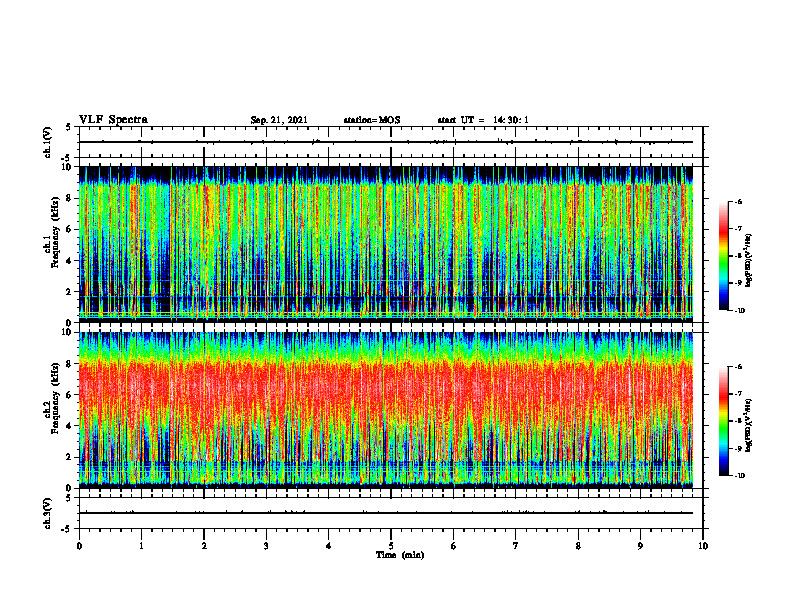Click the "ch.3(V)" waveform axis label
Screen dimensions: 792x612
[x=47, y=513]
